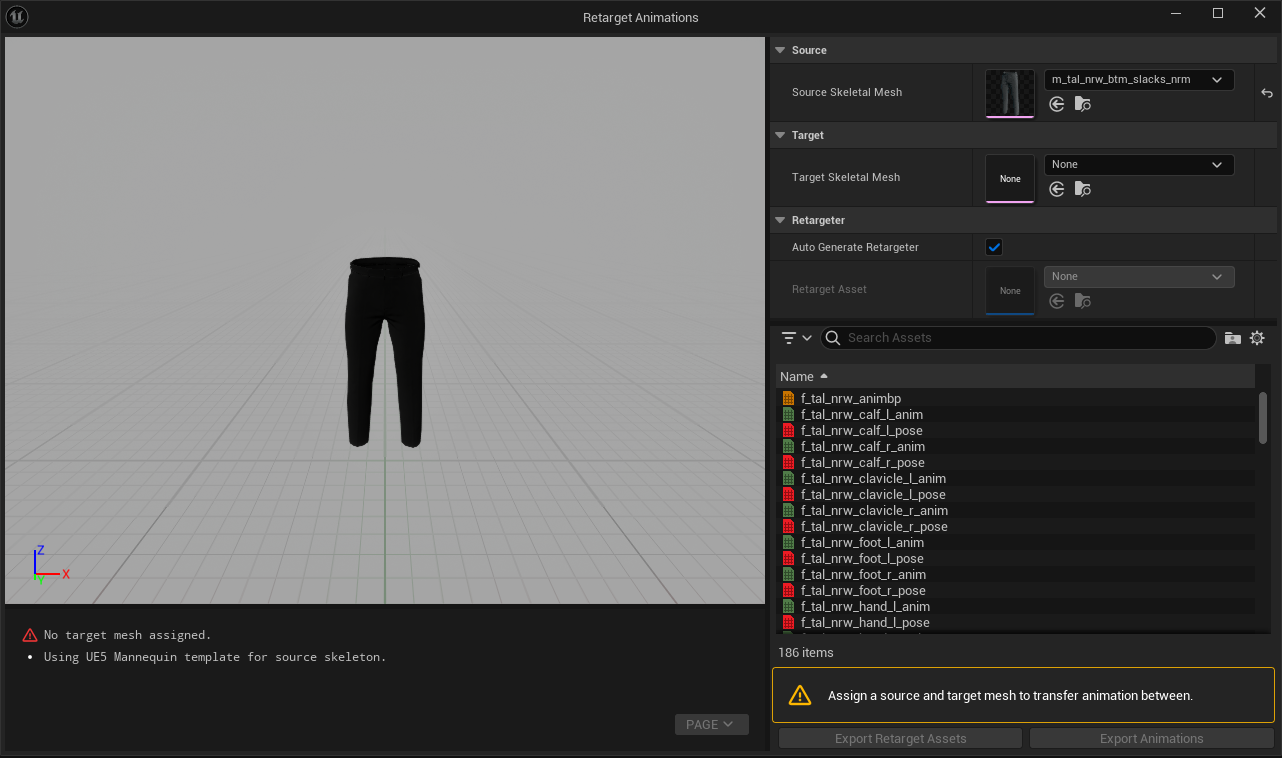Toggle Auto Generate Retargeter checkbox
Viewport: 1282px width, 758px height.
994,247
